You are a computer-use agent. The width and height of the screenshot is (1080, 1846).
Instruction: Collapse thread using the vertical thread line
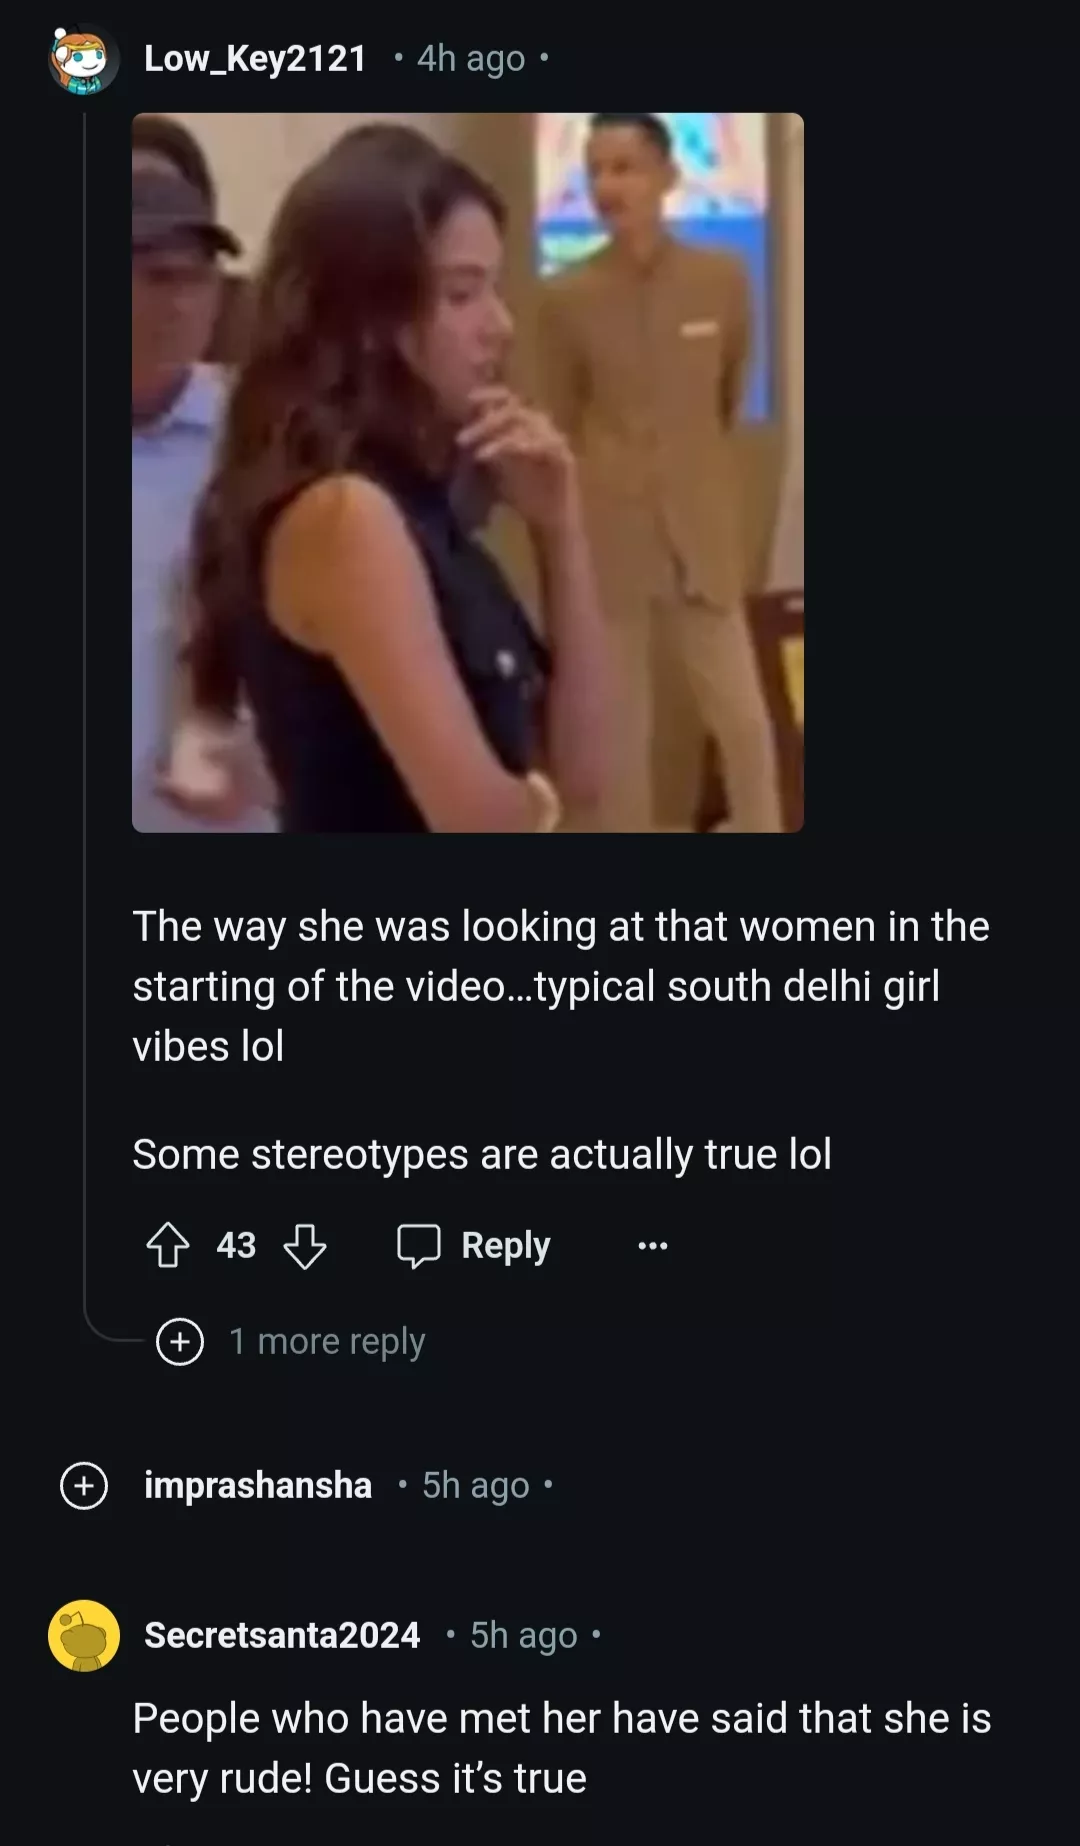tap(85, 700)
